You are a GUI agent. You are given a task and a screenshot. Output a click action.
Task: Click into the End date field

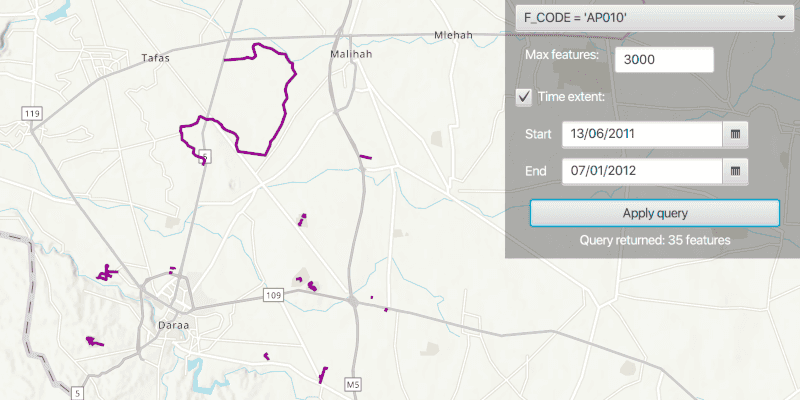tap(640, 172)
